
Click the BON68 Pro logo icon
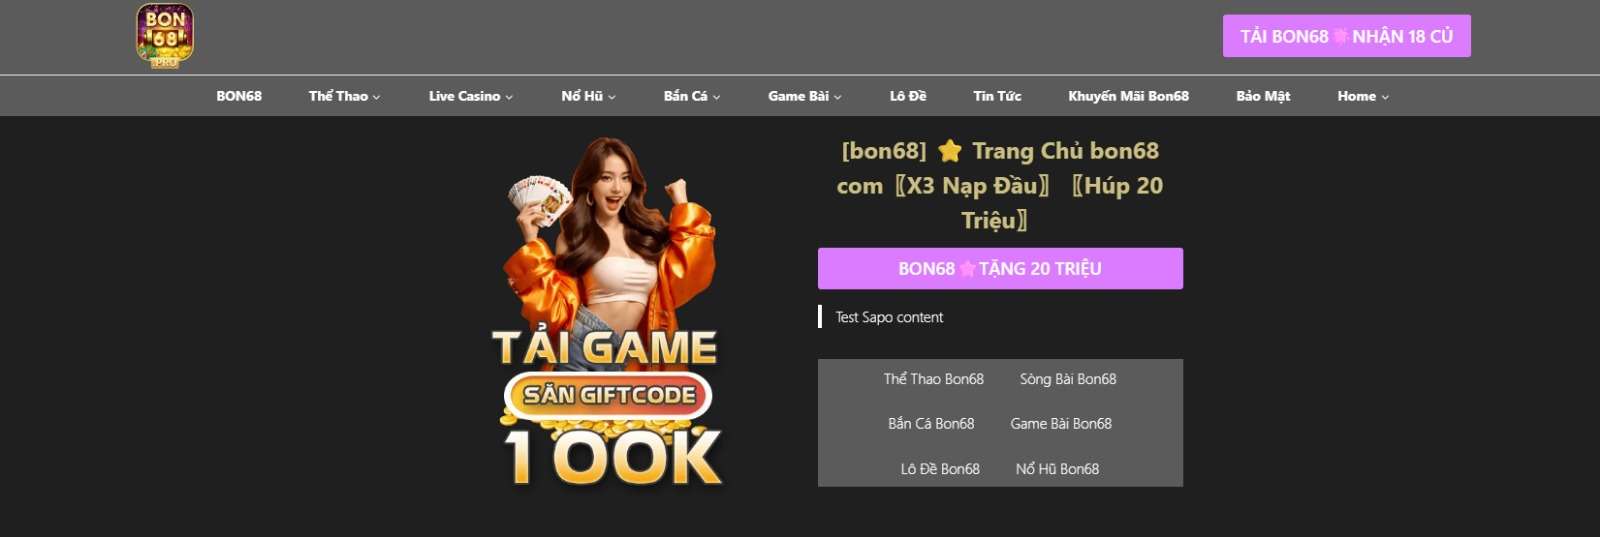click(x=165, y=36)
